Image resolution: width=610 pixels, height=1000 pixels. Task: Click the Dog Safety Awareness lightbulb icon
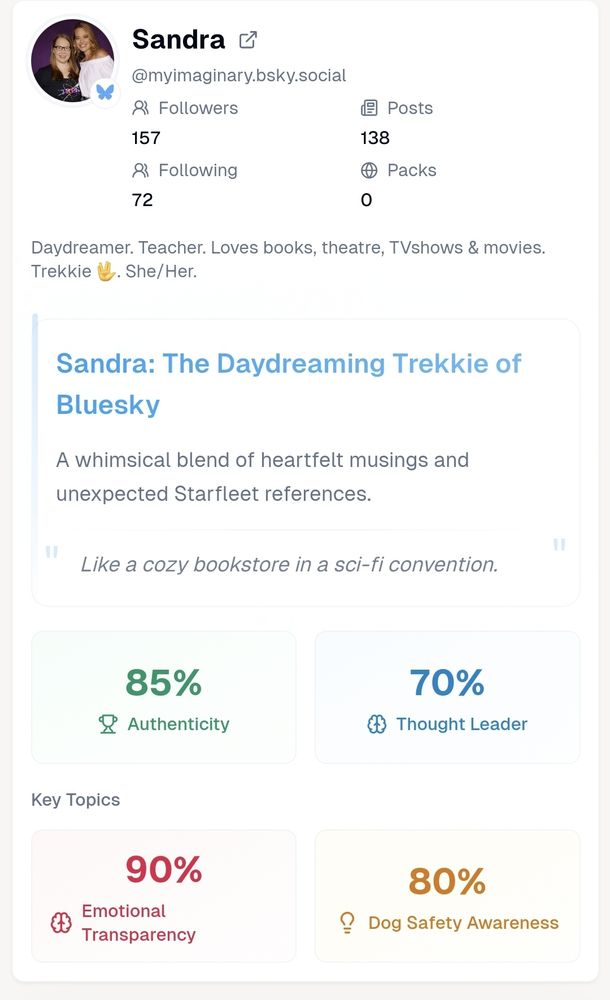347,922
